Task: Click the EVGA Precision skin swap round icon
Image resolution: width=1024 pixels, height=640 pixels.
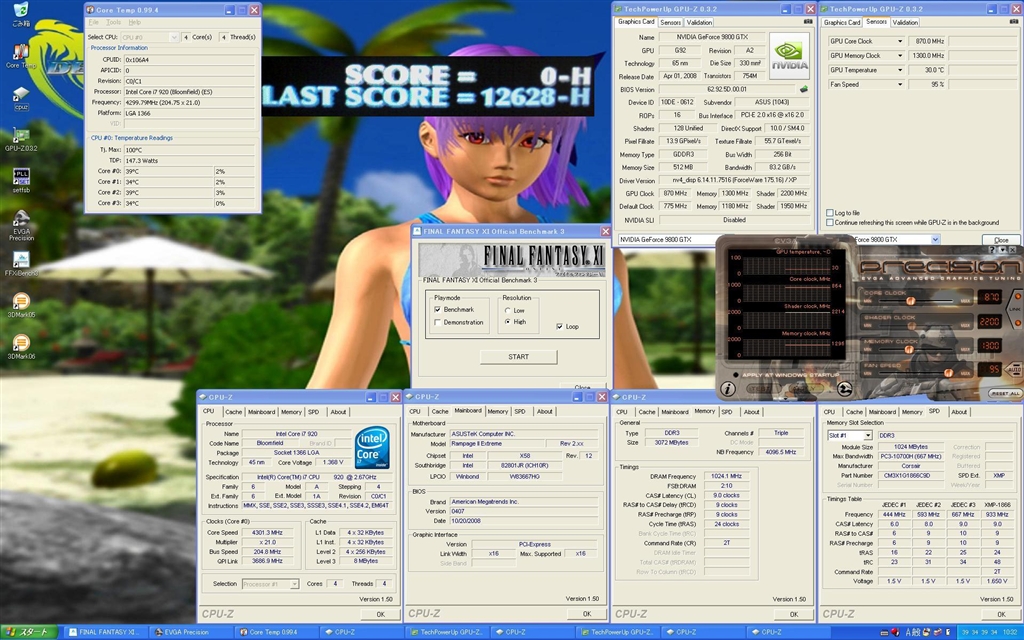Action: coord(844,389)
